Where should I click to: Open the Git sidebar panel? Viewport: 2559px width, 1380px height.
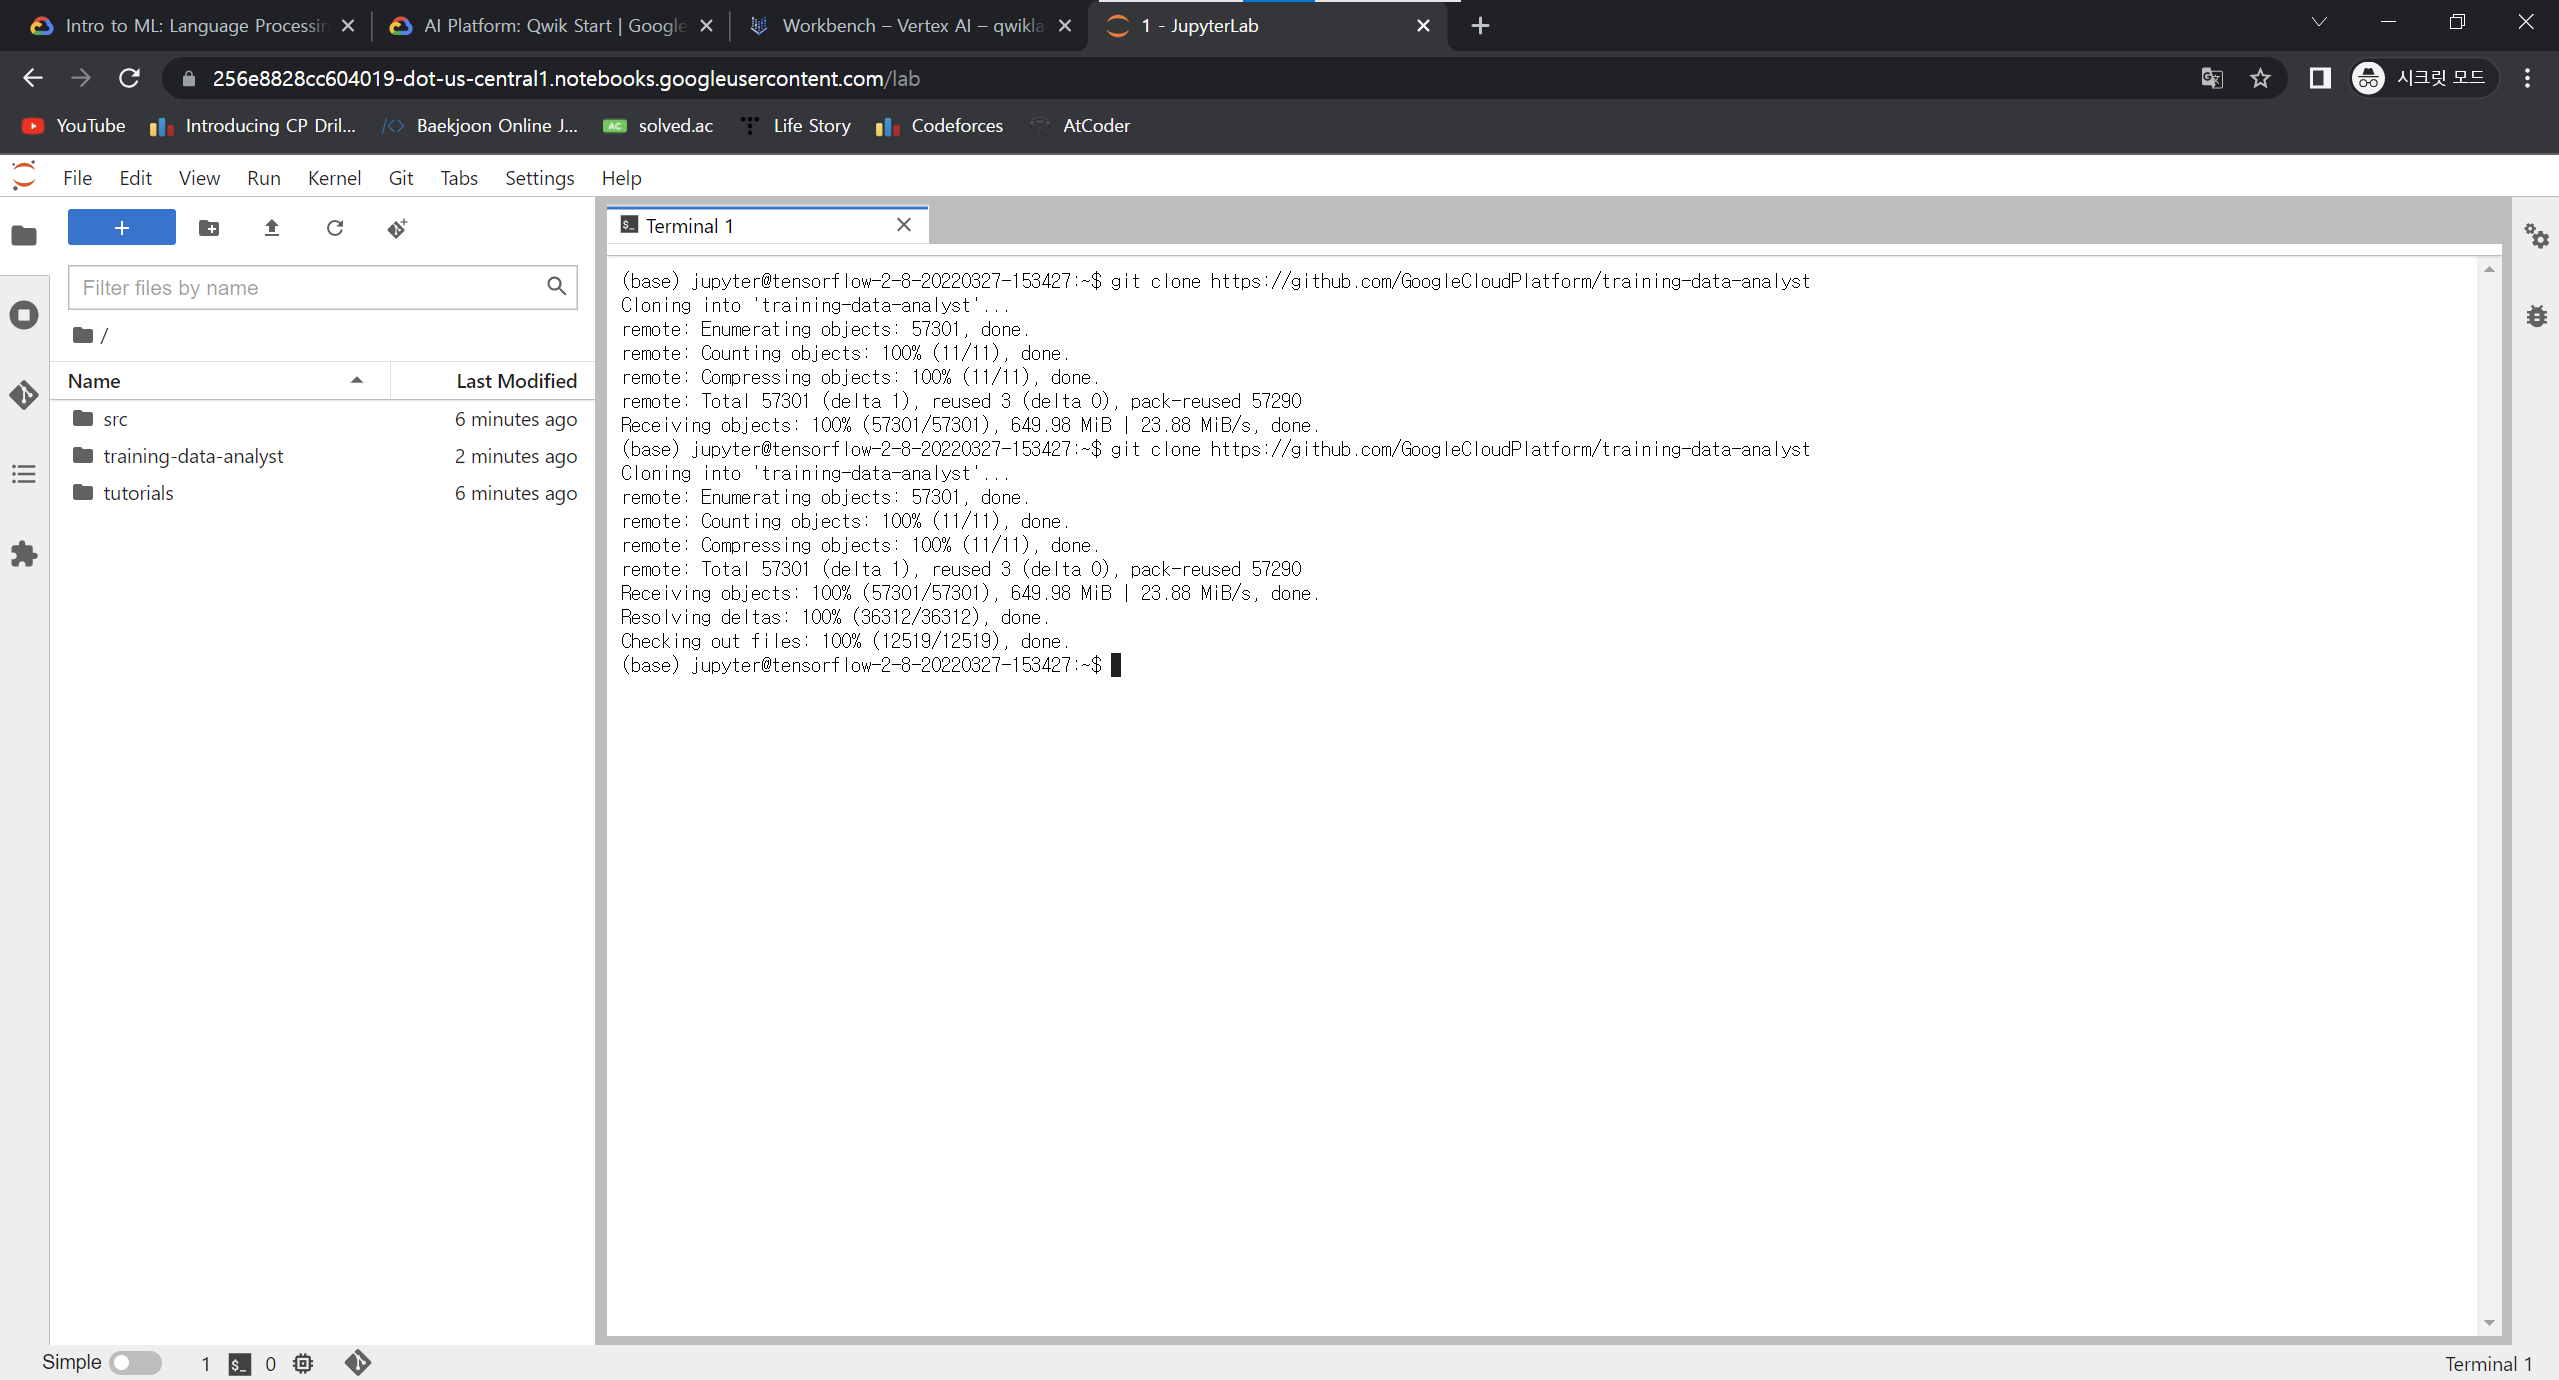tap(24, 394)
